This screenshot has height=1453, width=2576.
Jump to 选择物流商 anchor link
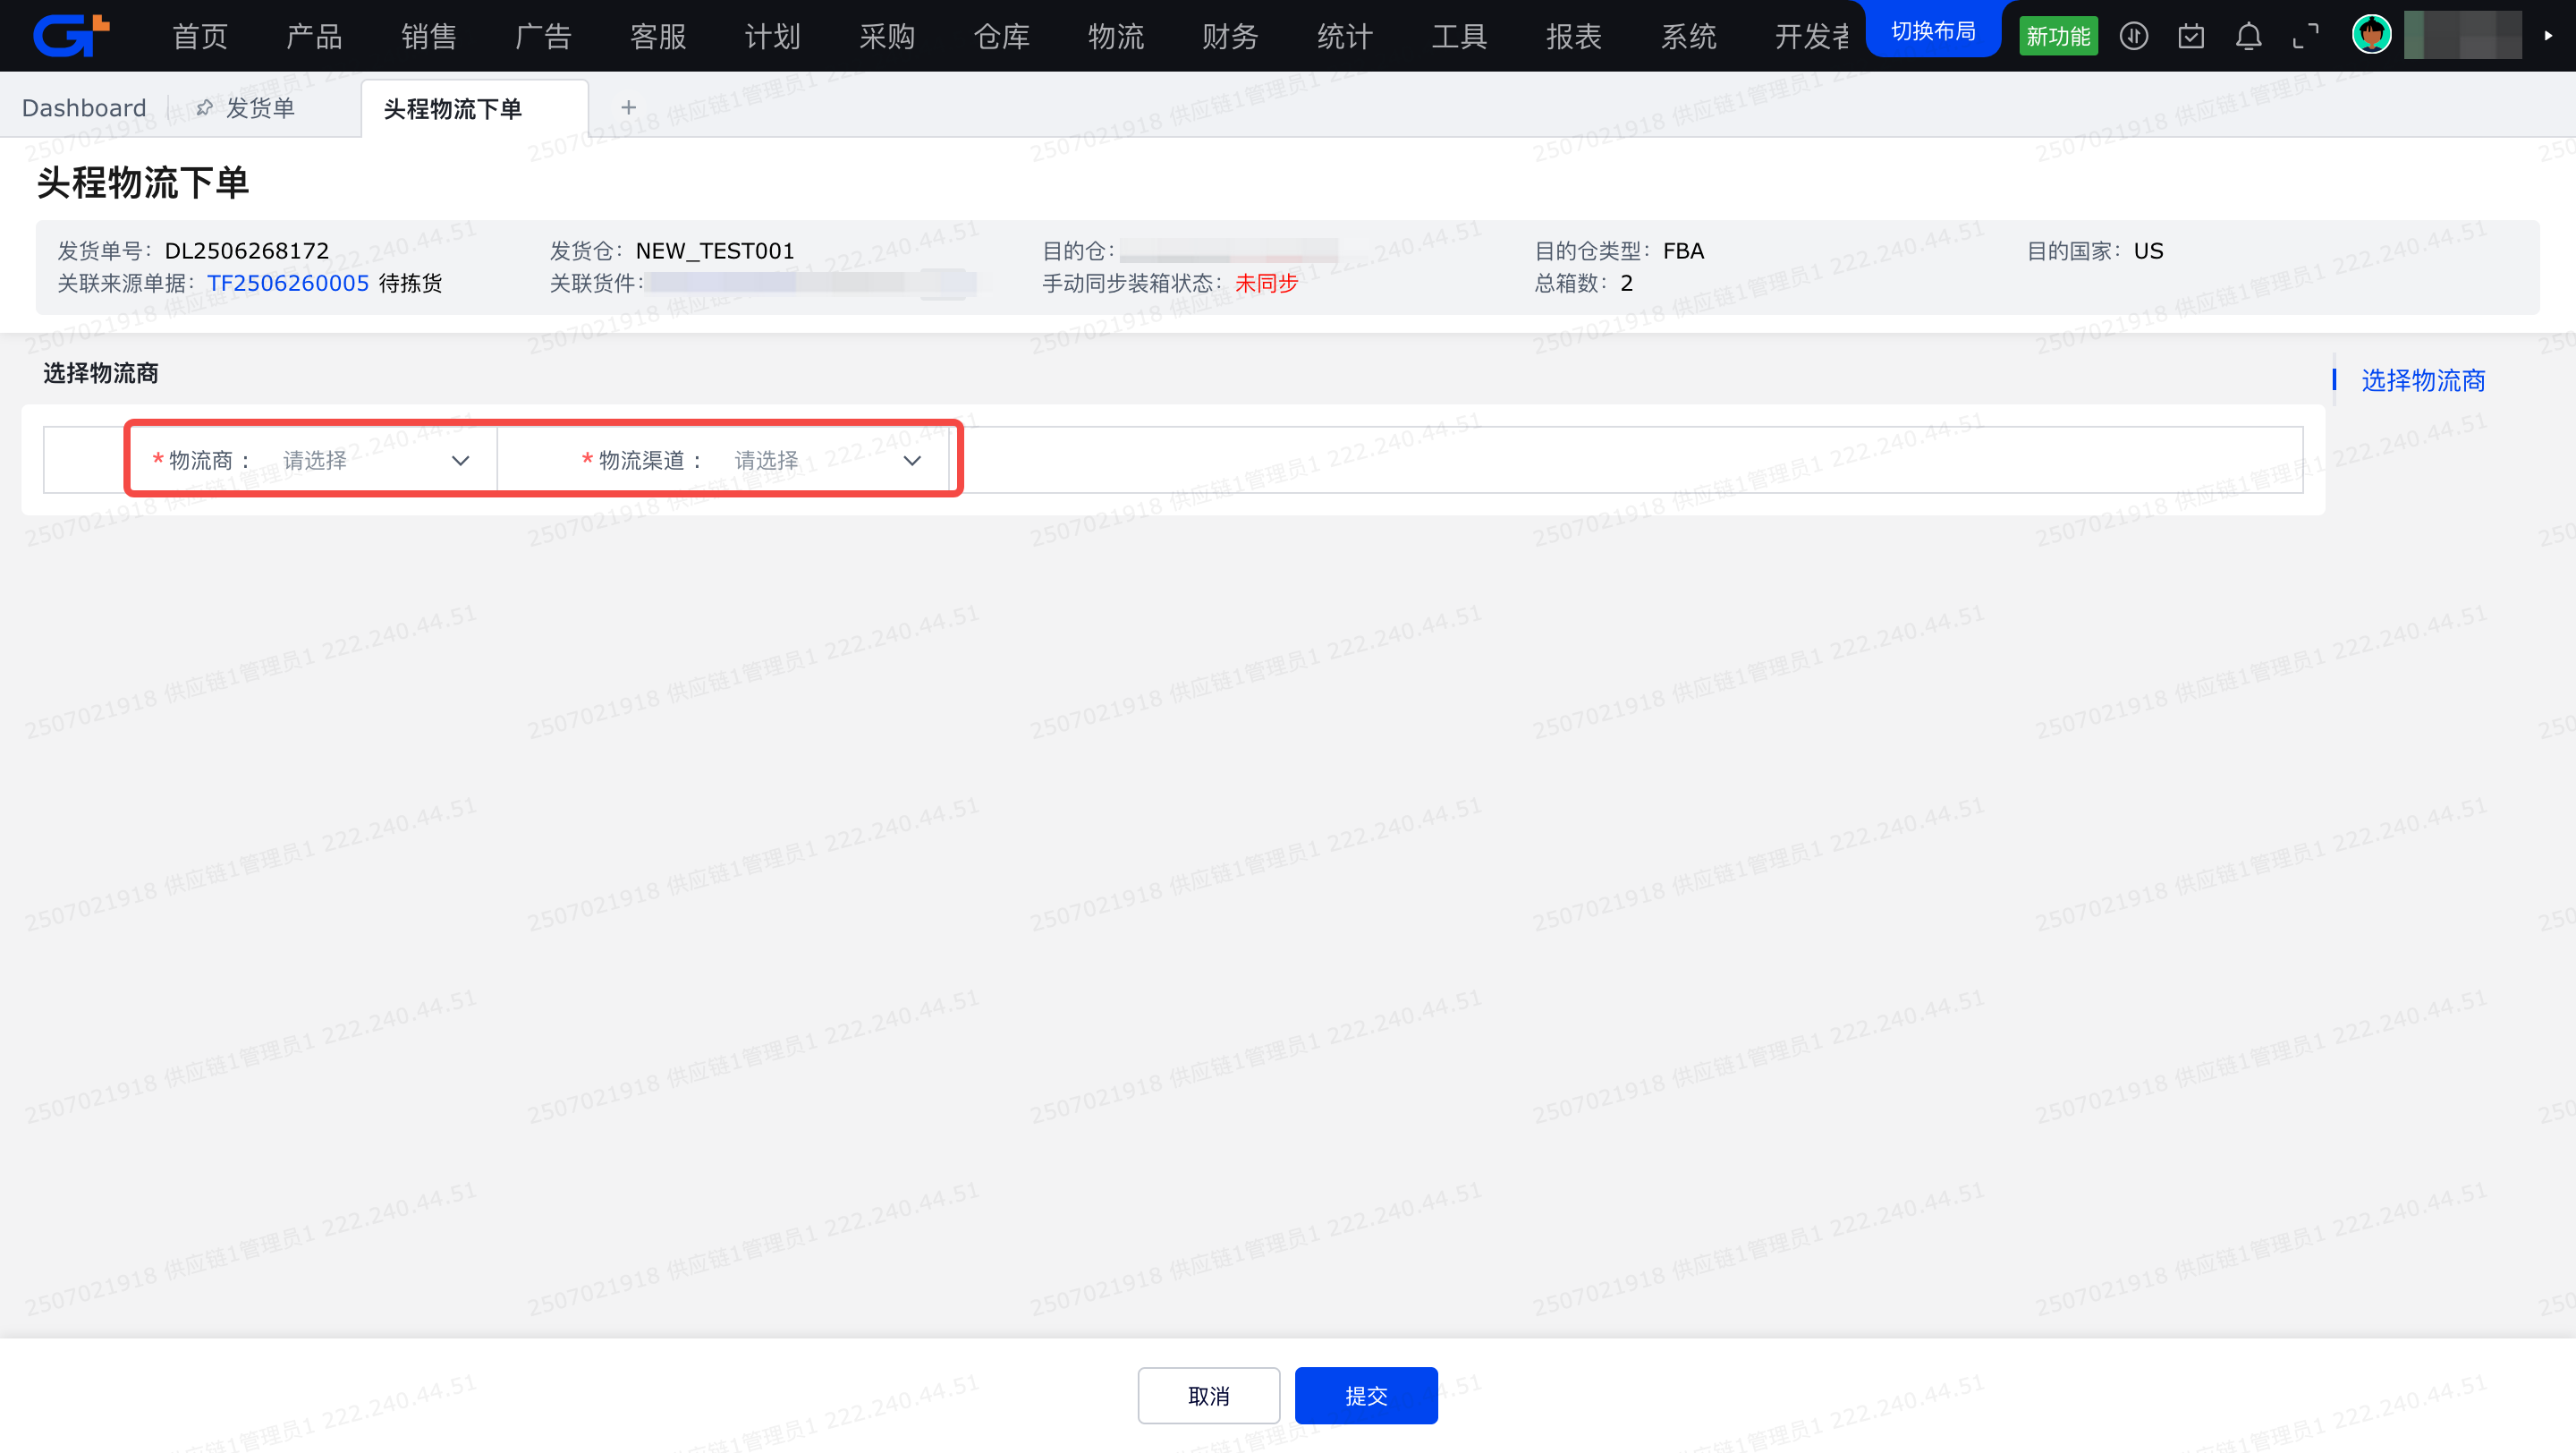pyautogui.click(x=2423, y=380)
